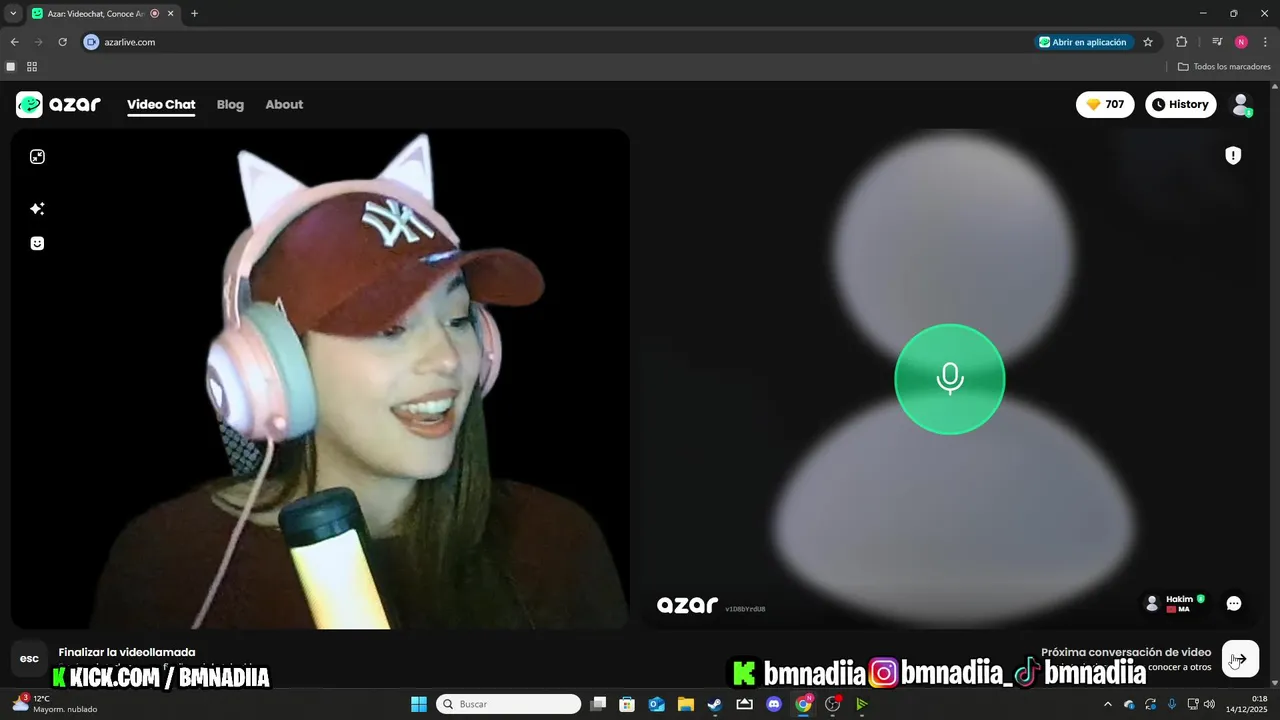This screenshot has width=1280, height=720.
Task: Open volume control in system tray
Action: click(1210, 704)
